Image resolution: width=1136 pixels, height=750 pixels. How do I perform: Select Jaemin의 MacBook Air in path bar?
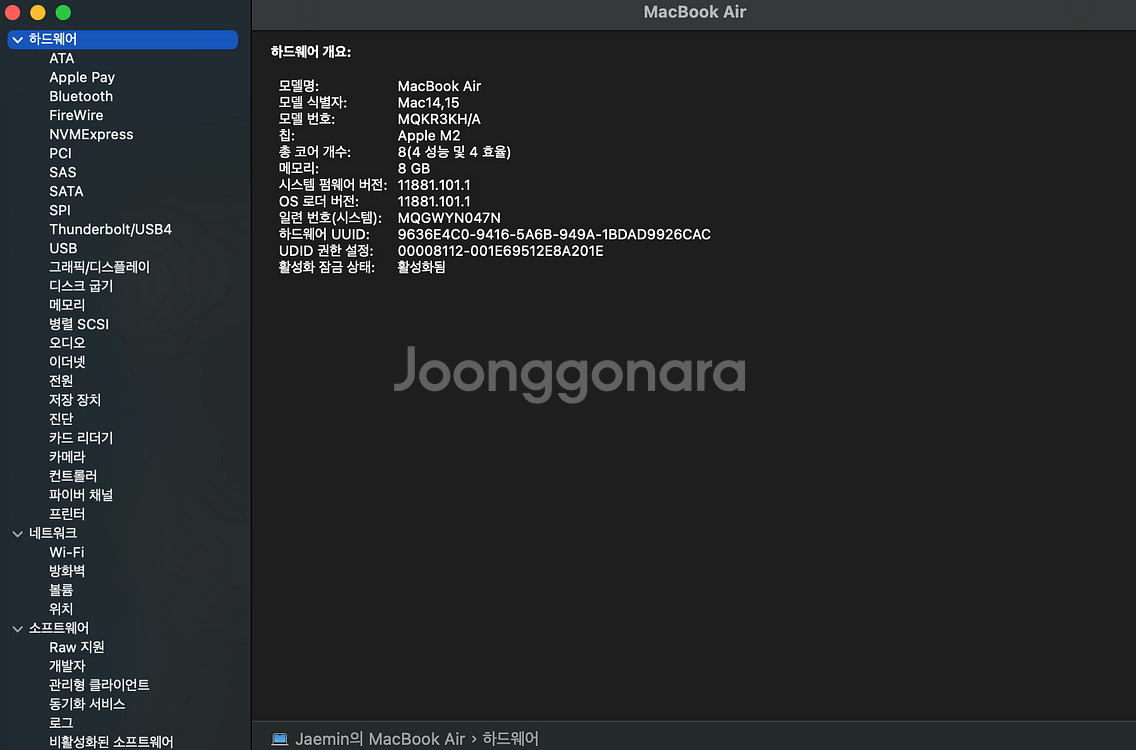380,739
